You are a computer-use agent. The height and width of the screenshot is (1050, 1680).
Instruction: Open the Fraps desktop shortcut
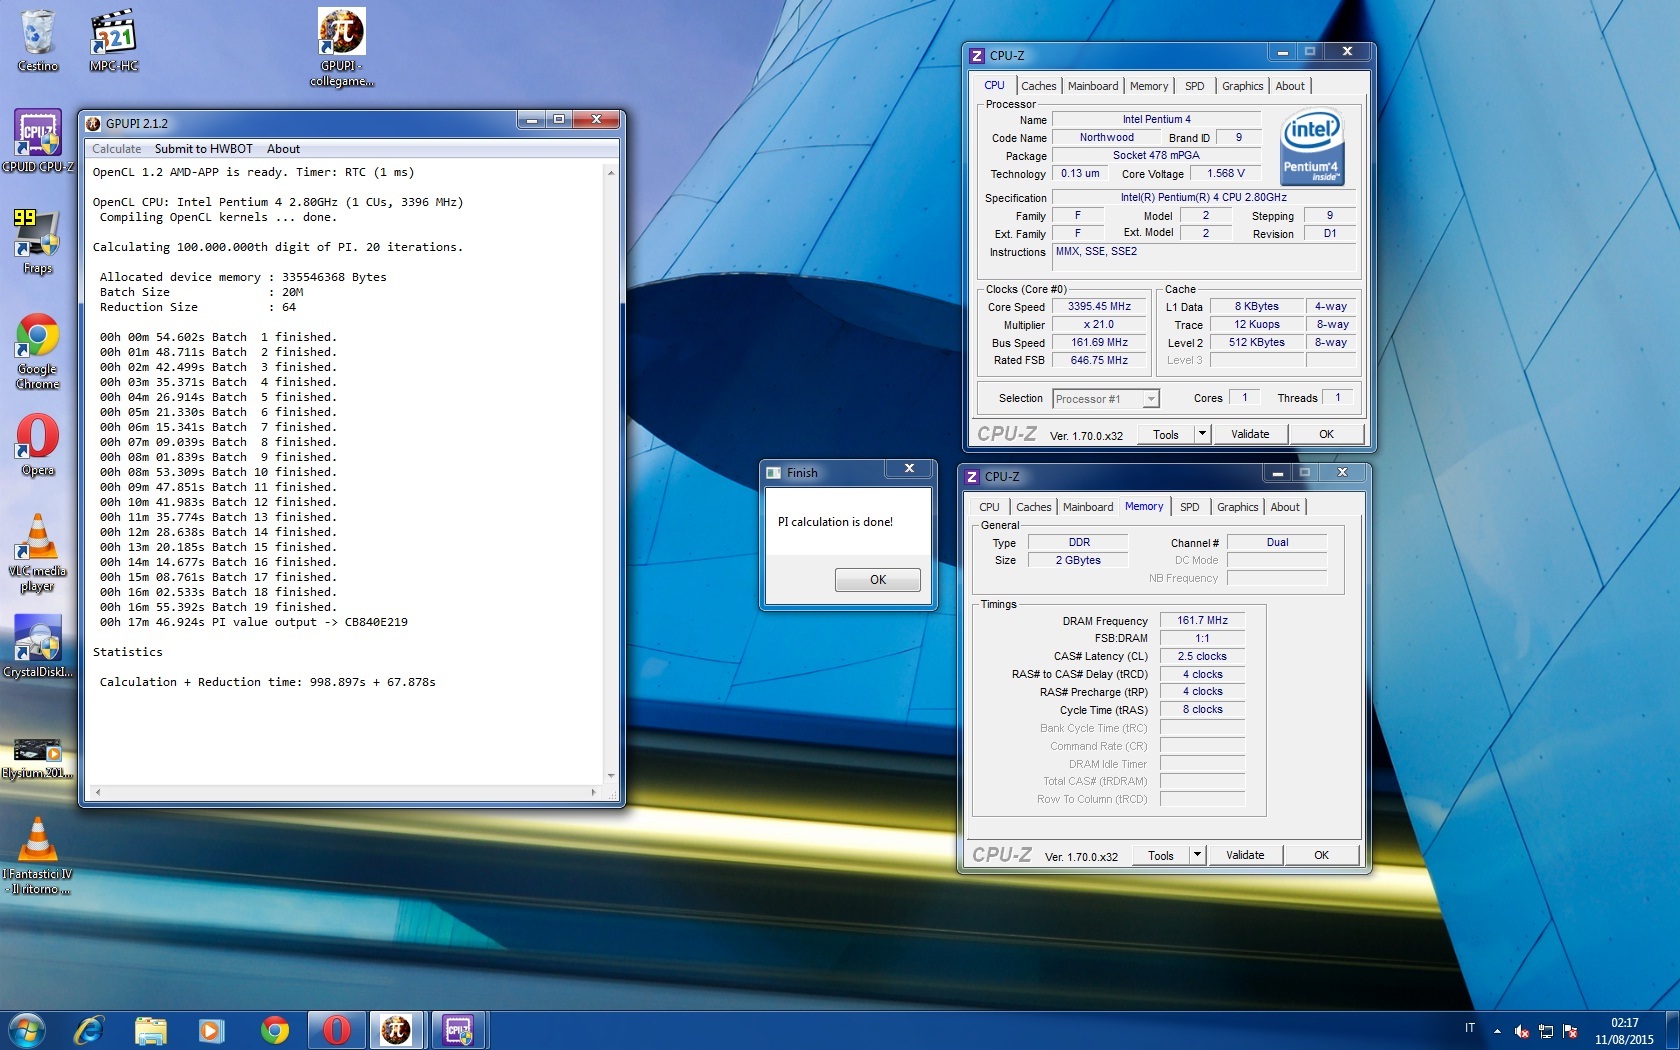click(37, 241)
